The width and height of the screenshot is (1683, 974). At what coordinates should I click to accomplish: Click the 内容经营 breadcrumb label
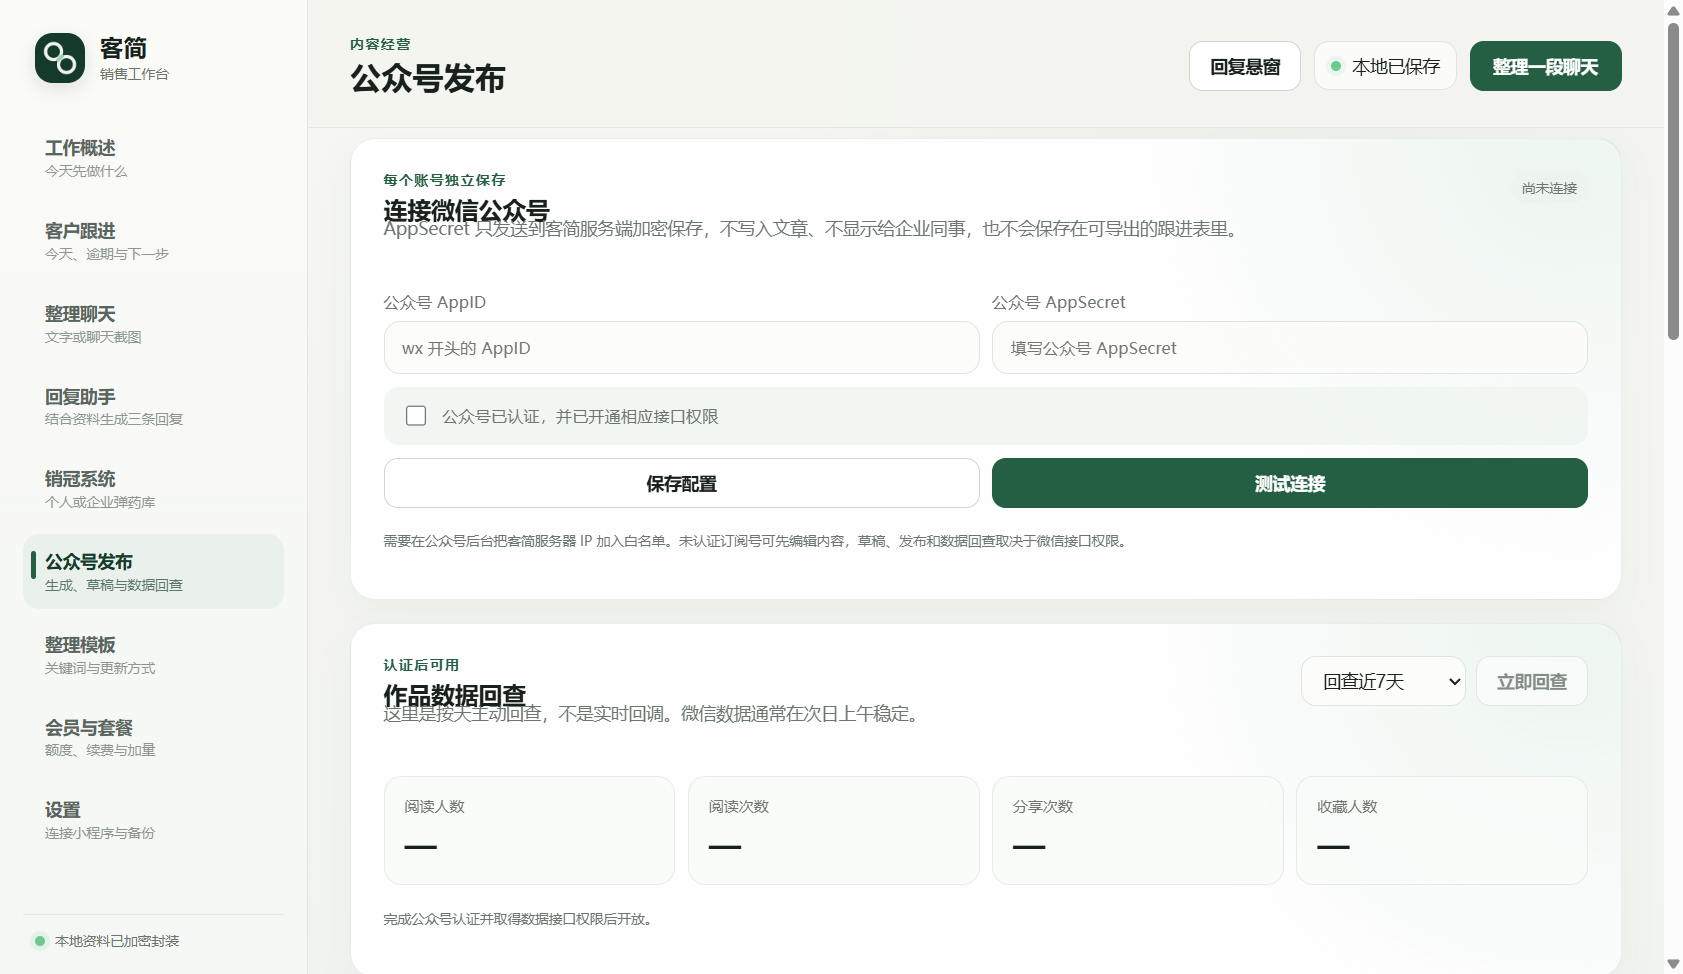(380, 44)
